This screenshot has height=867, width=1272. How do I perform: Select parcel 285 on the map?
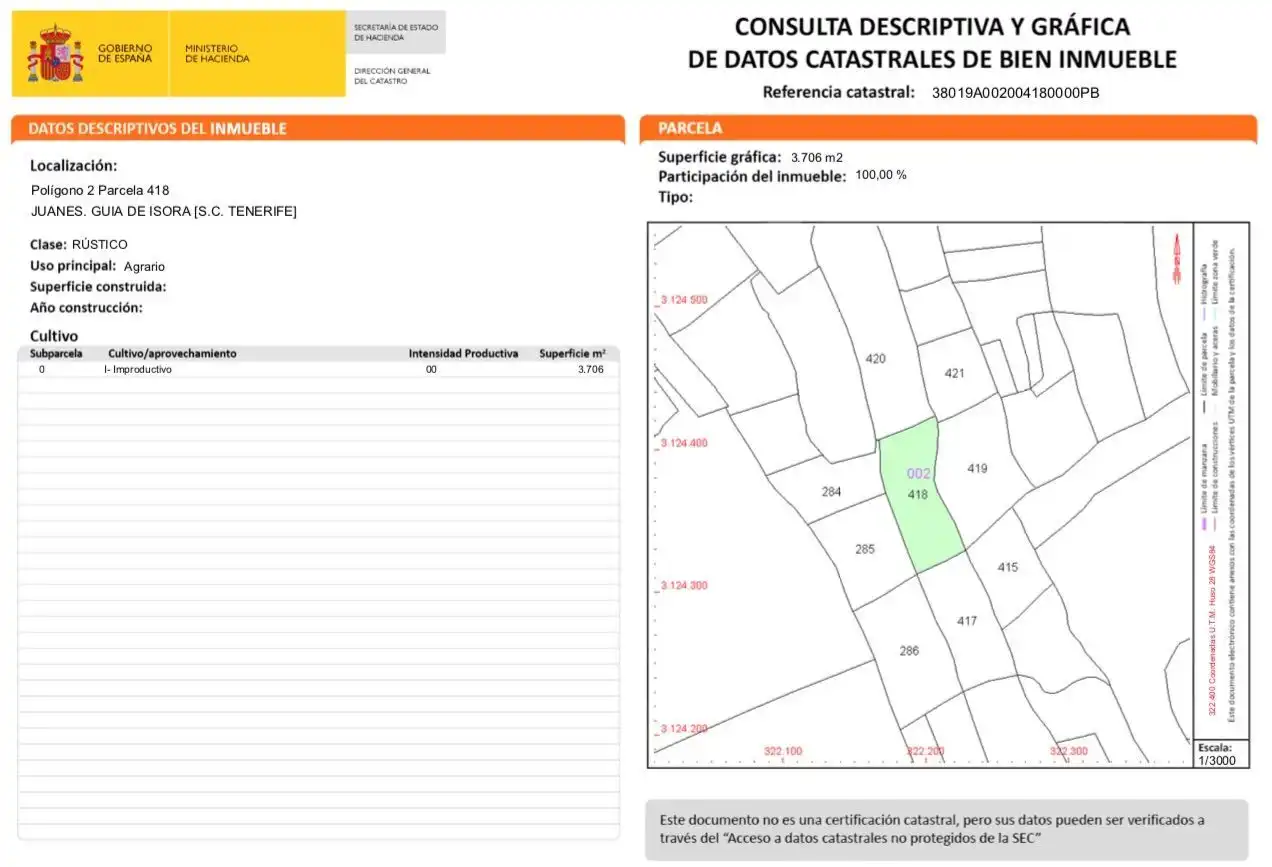pyautogui.click(x=865, y=549)
